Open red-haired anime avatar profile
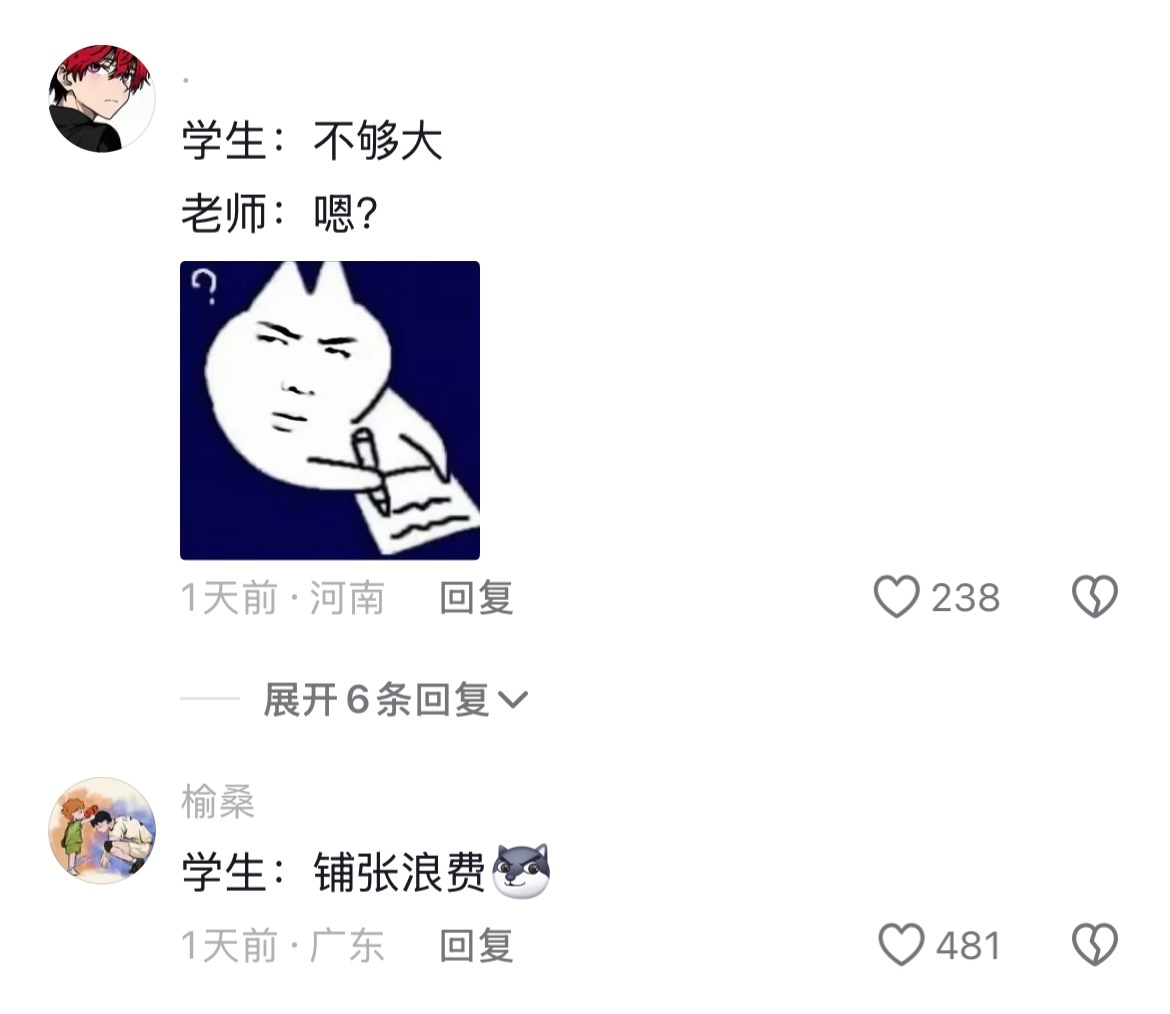1170x1014 pixels. [101, 98]
